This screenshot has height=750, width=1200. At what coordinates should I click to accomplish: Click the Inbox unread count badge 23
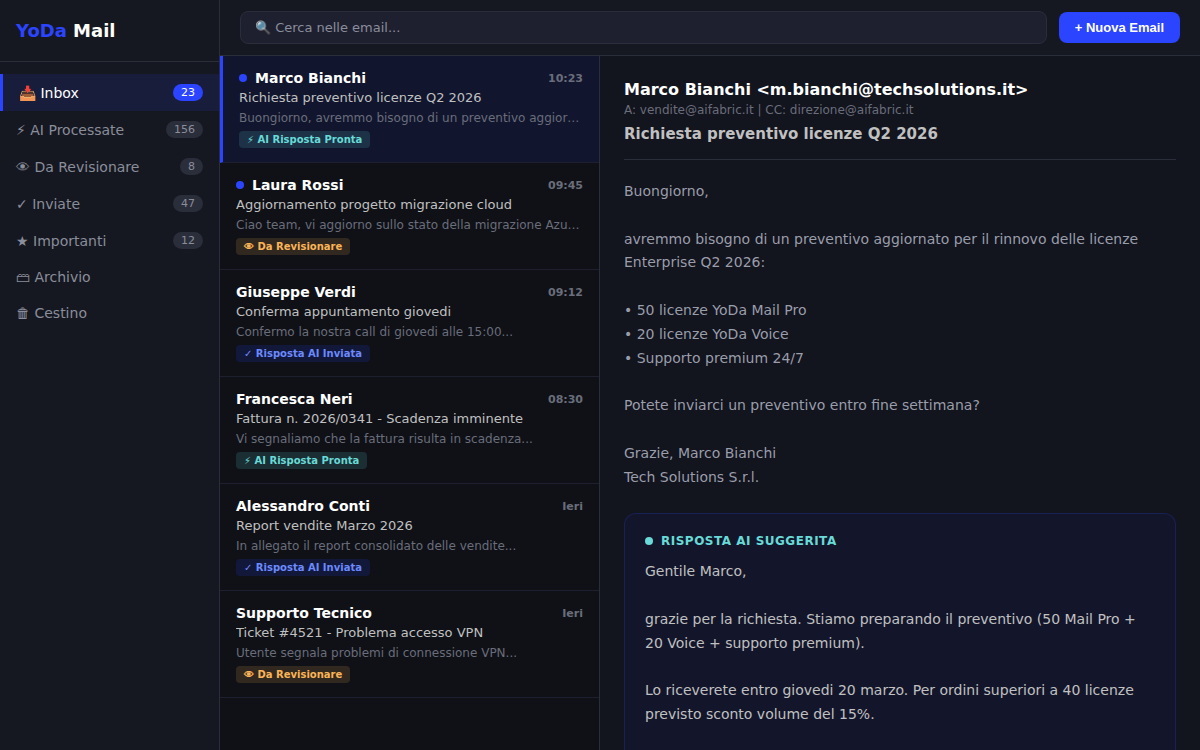click(187, 93)
